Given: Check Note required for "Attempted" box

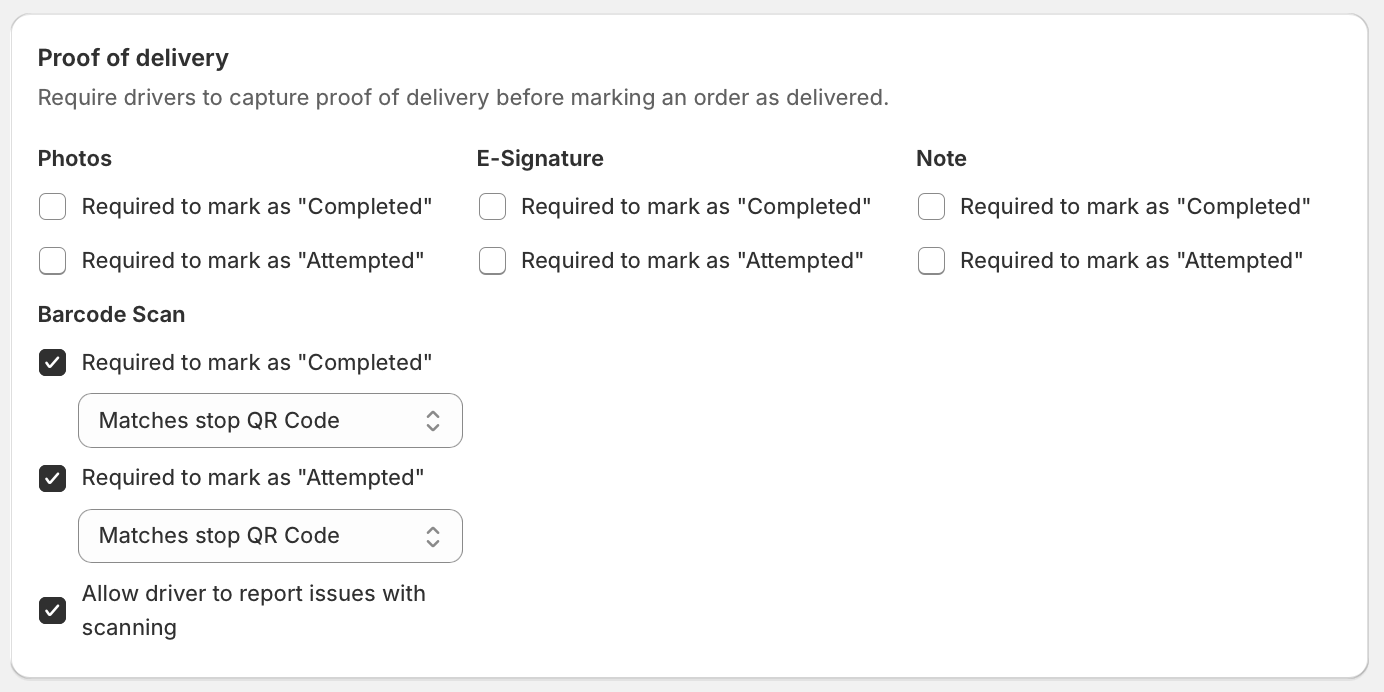Looking at the screenshot, I should [x=931, y=261].
